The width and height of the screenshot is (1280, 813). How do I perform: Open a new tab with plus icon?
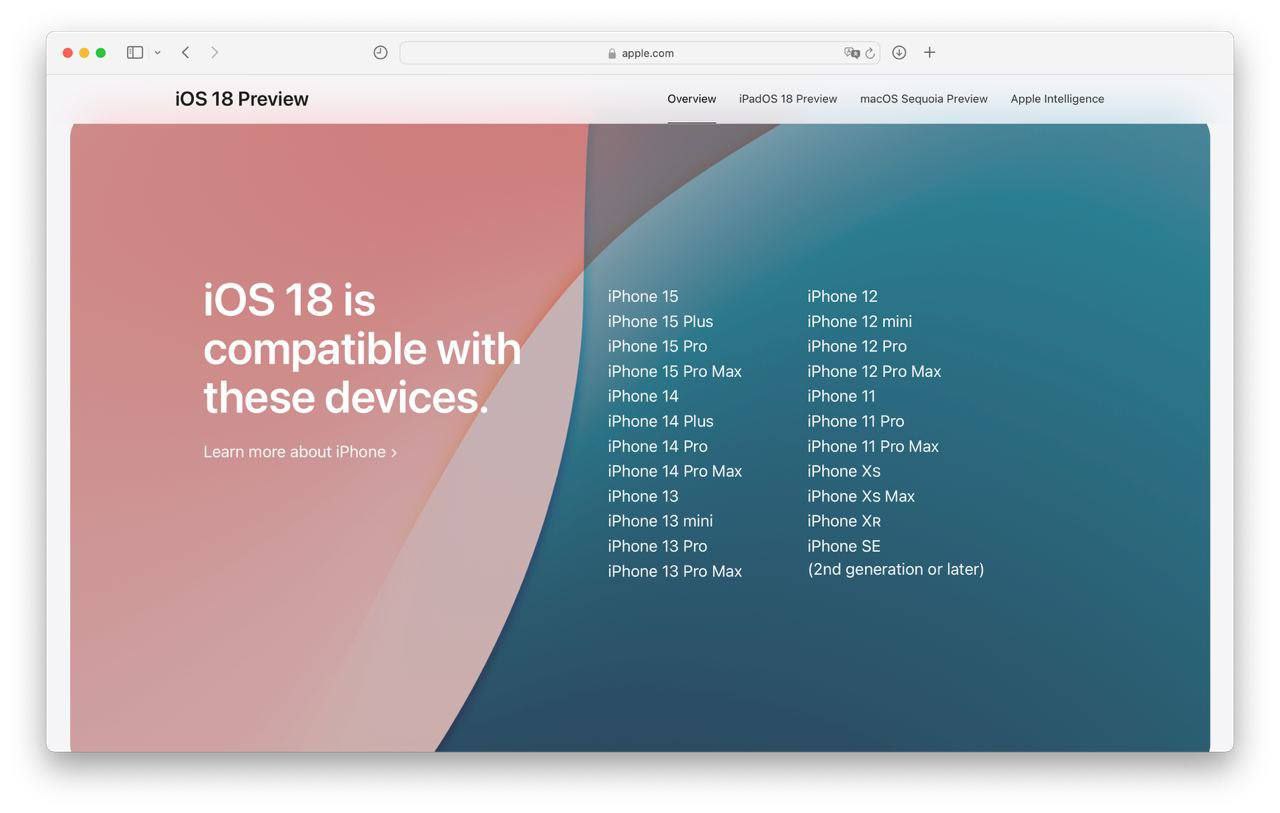tap(929, 52)
